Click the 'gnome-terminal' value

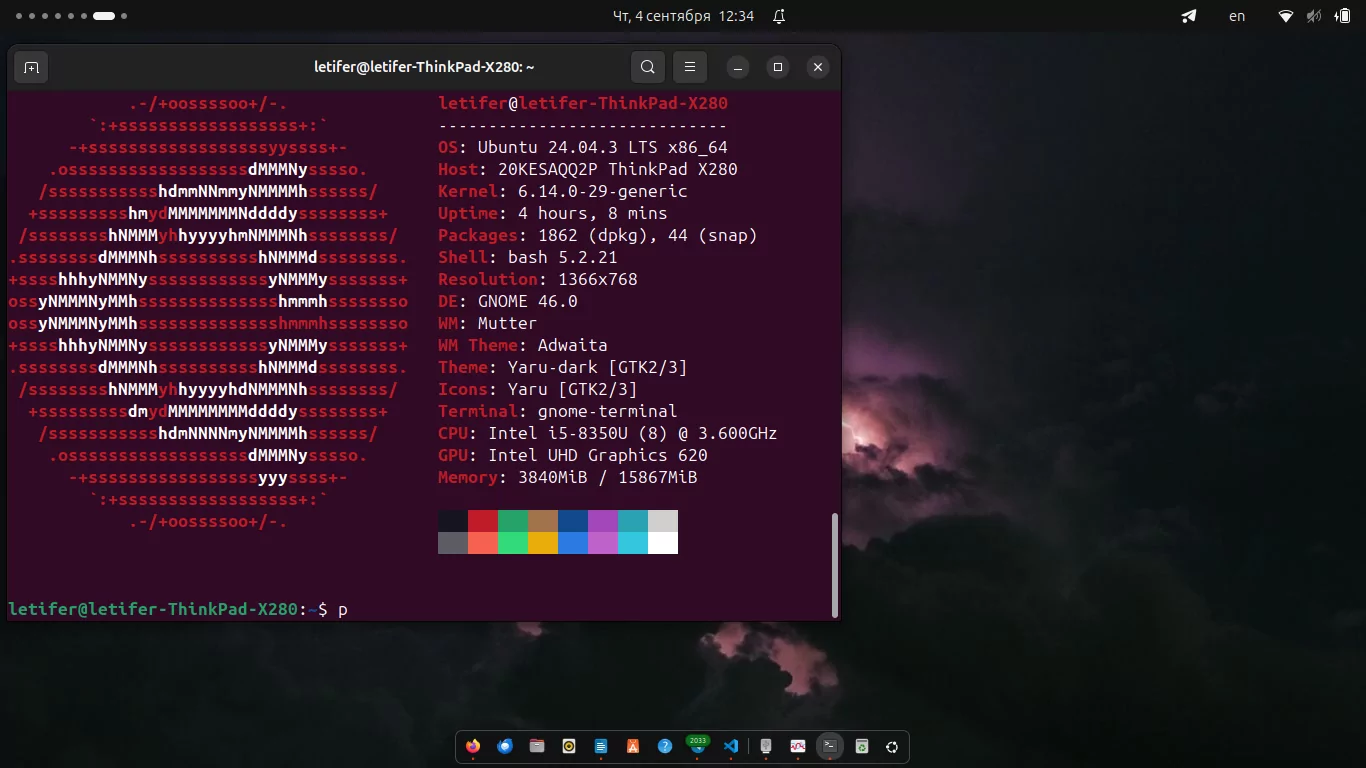(608, 412)
